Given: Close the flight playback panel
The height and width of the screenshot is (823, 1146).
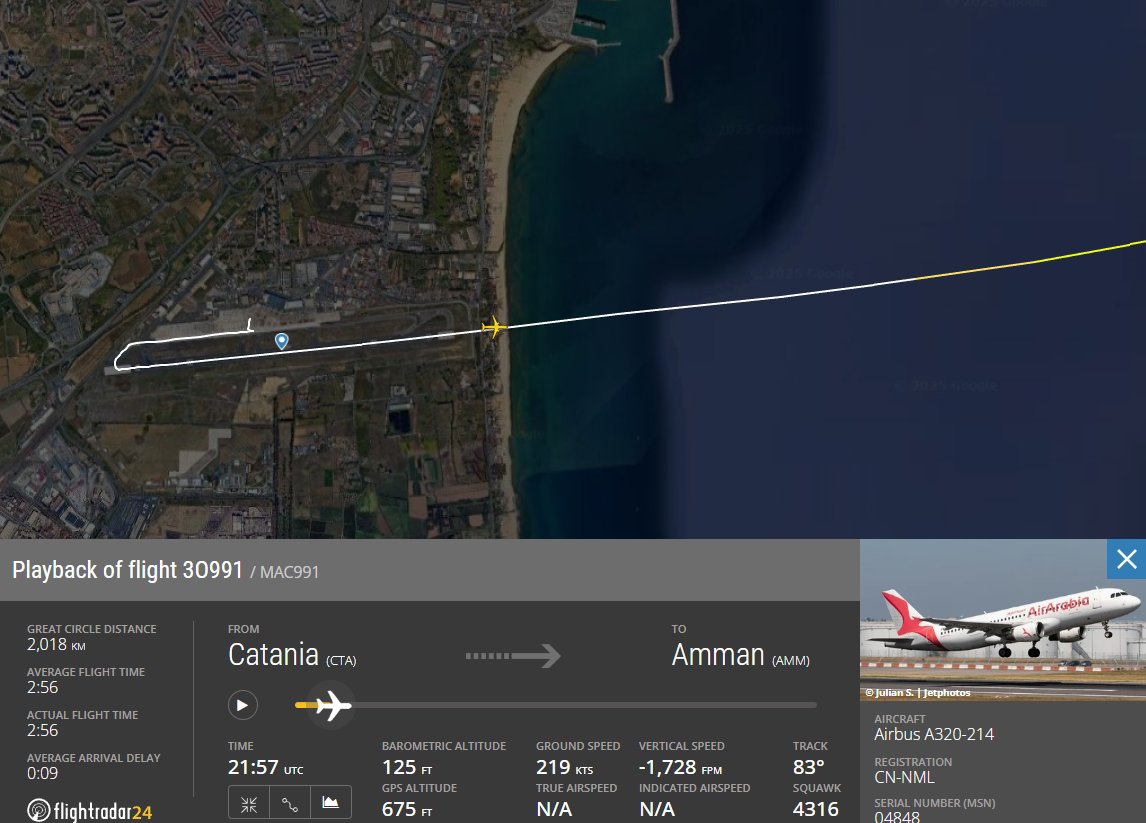Looking at the screenshot, I should pyautogui.click(x=1126, y=559).
